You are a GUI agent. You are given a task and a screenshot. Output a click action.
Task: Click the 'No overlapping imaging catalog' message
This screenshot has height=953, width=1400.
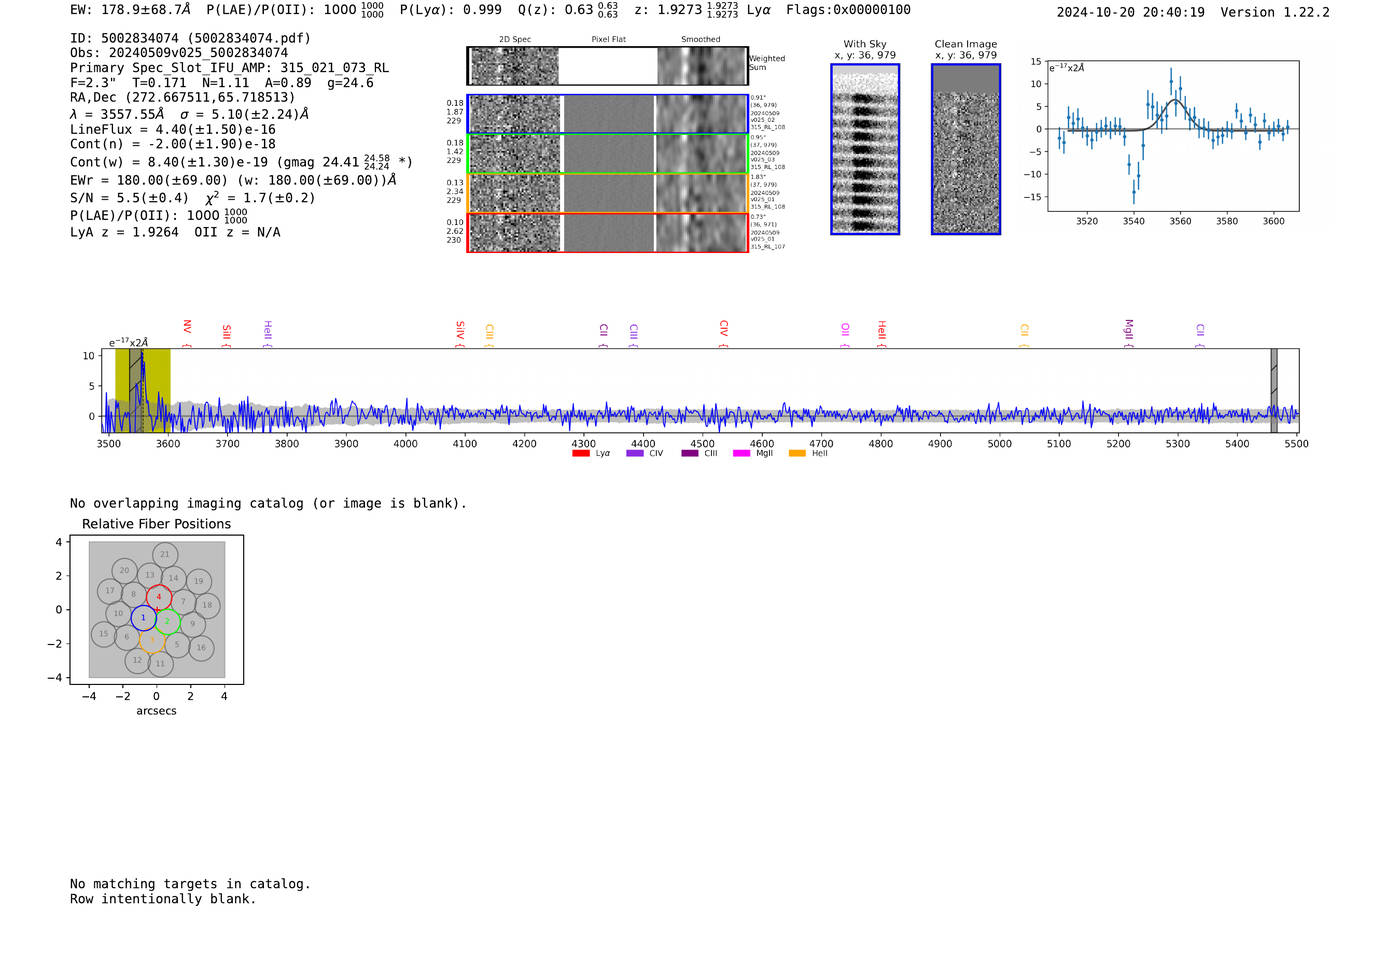coord(268,503)
